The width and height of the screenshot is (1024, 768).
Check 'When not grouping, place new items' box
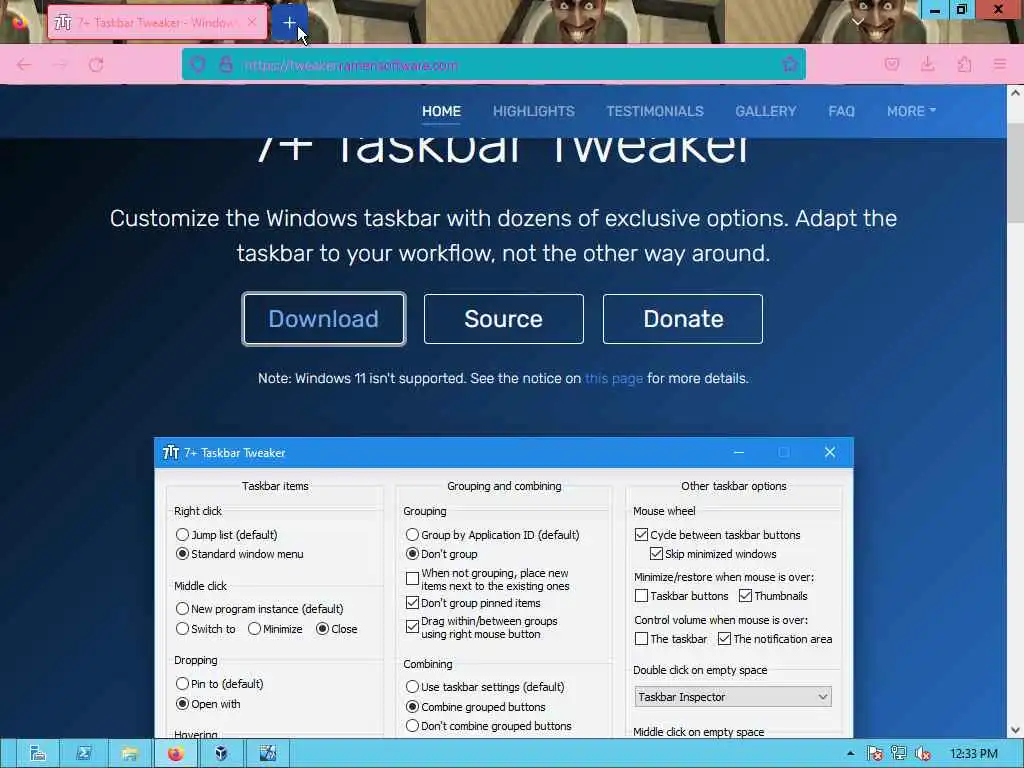(x=412, y=579)
